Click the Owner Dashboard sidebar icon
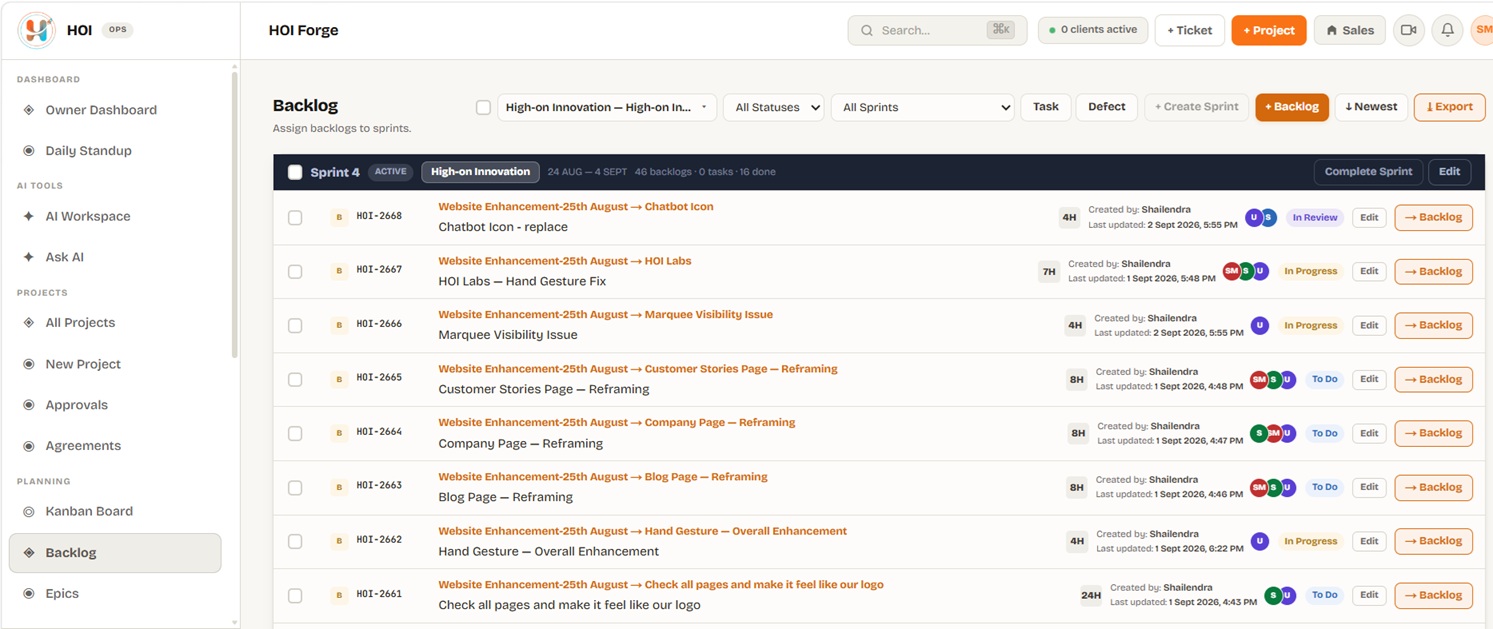This screenshot has width=1493, height=629. coord(29,110)
